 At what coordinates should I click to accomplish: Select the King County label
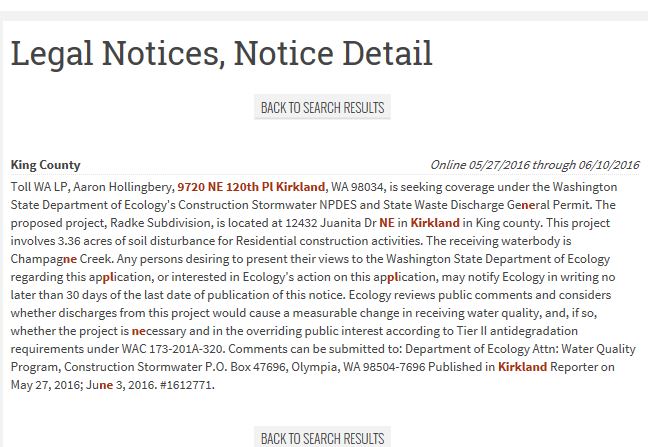coord(45,165)
